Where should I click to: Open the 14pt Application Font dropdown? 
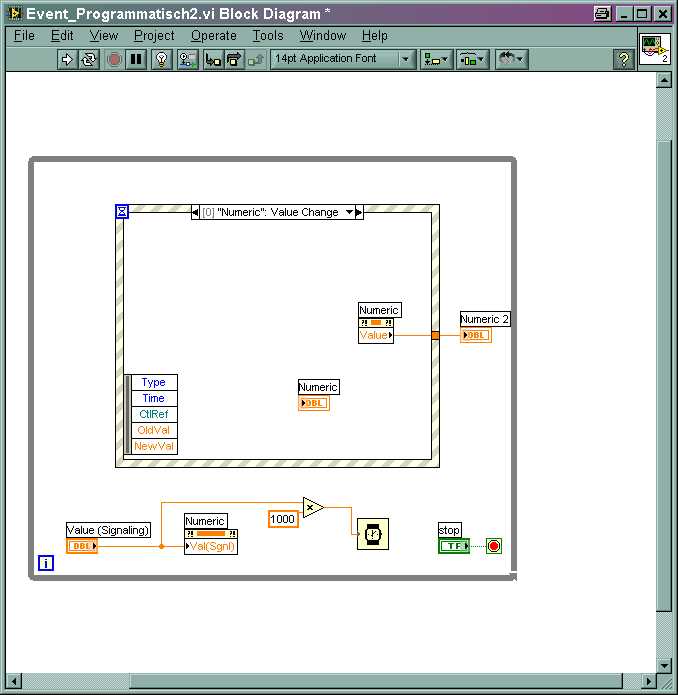tap(343, 59)
